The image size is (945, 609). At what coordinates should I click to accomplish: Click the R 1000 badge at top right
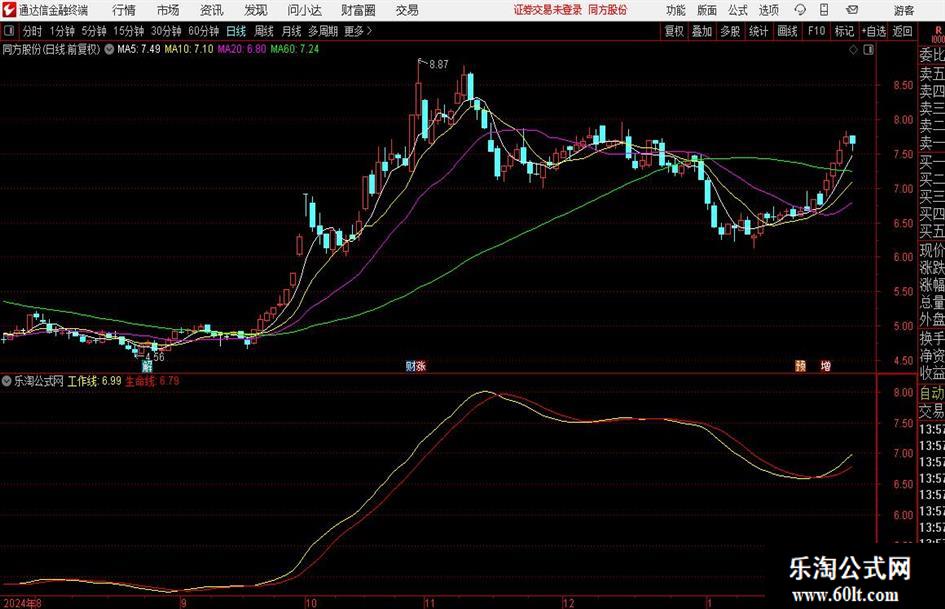(x=938, y=34)
